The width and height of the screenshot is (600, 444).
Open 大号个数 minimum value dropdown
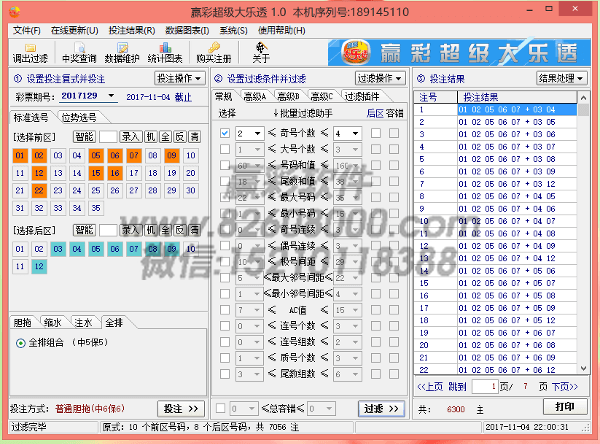(x=258, y=149)
